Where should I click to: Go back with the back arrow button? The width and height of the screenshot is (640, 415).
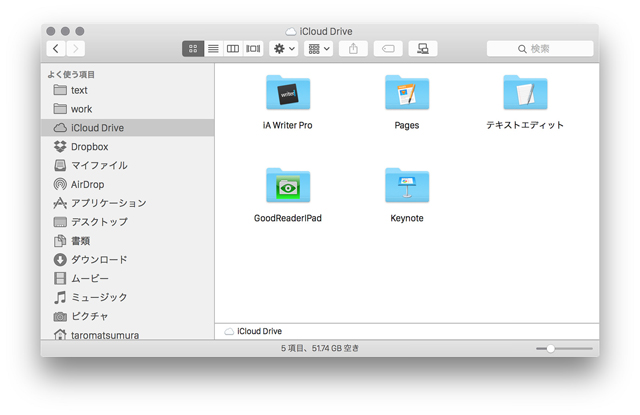[56, 49]
